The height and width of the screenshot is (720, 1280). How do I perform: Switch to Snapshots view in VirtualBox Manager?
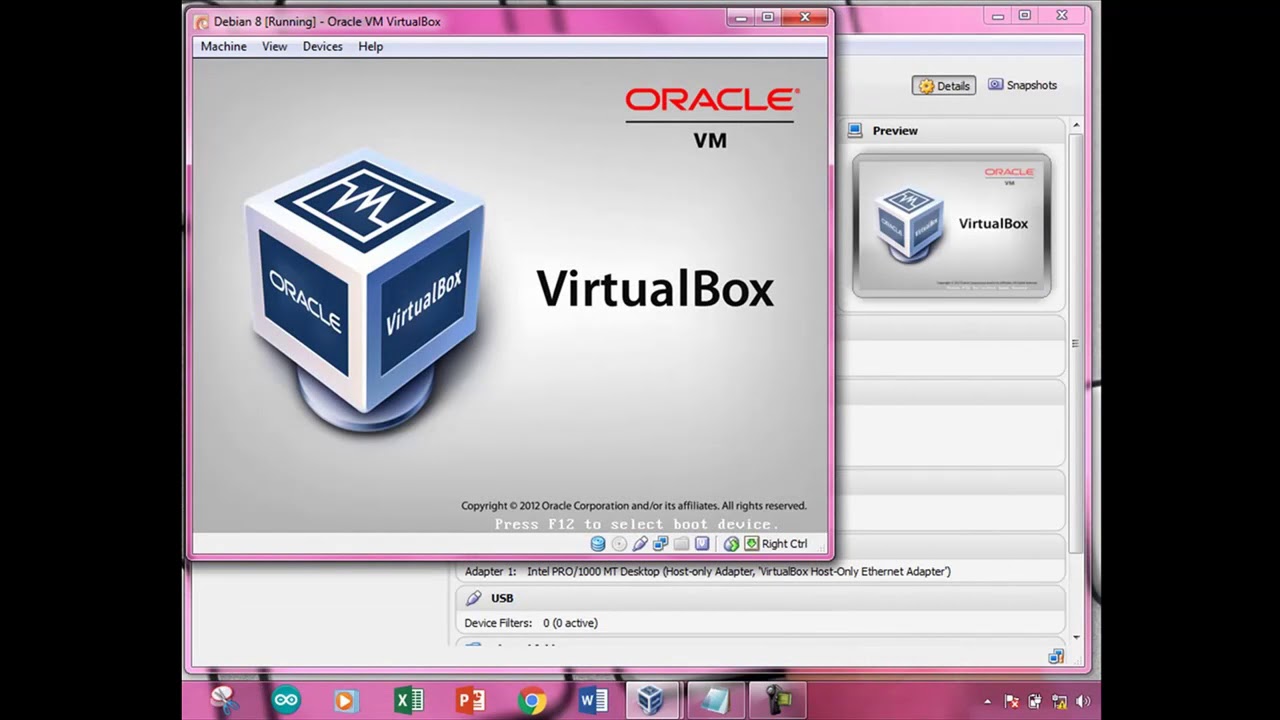[1022, 85]
